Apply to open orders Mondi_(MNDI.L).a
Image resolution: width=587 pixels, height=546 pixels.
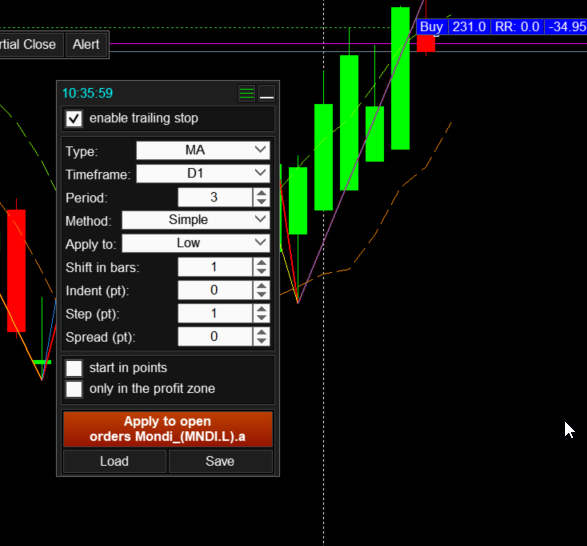point(168,429)
